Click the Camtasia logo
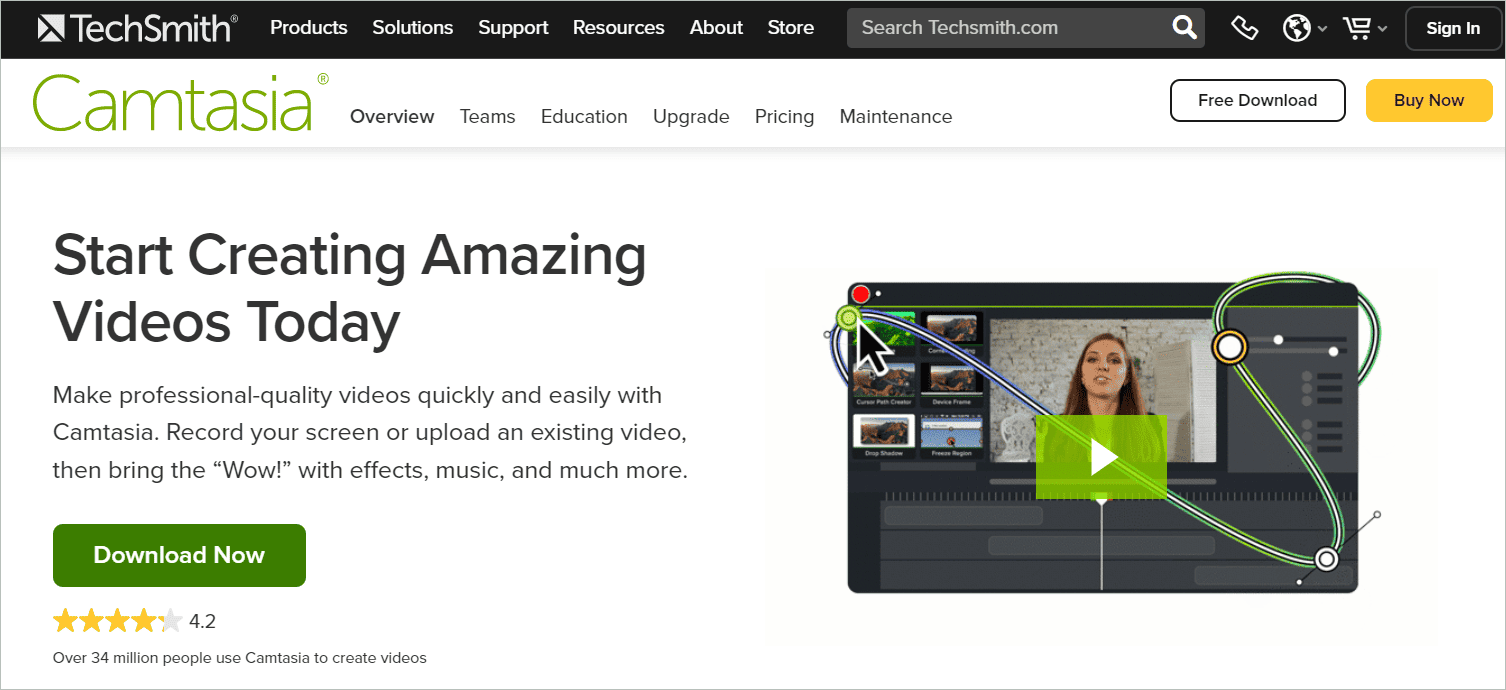1506x690 pixels. 176,100
